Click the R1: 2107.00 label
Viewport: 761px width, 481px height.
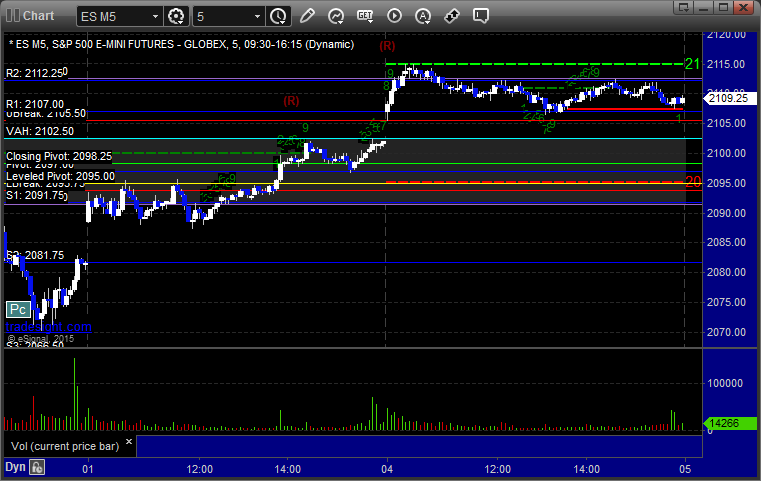34,104
